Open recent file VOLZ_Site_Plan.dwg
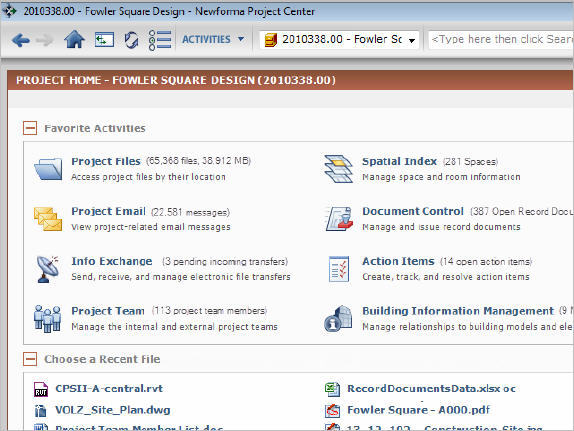 tap(113, 410)
